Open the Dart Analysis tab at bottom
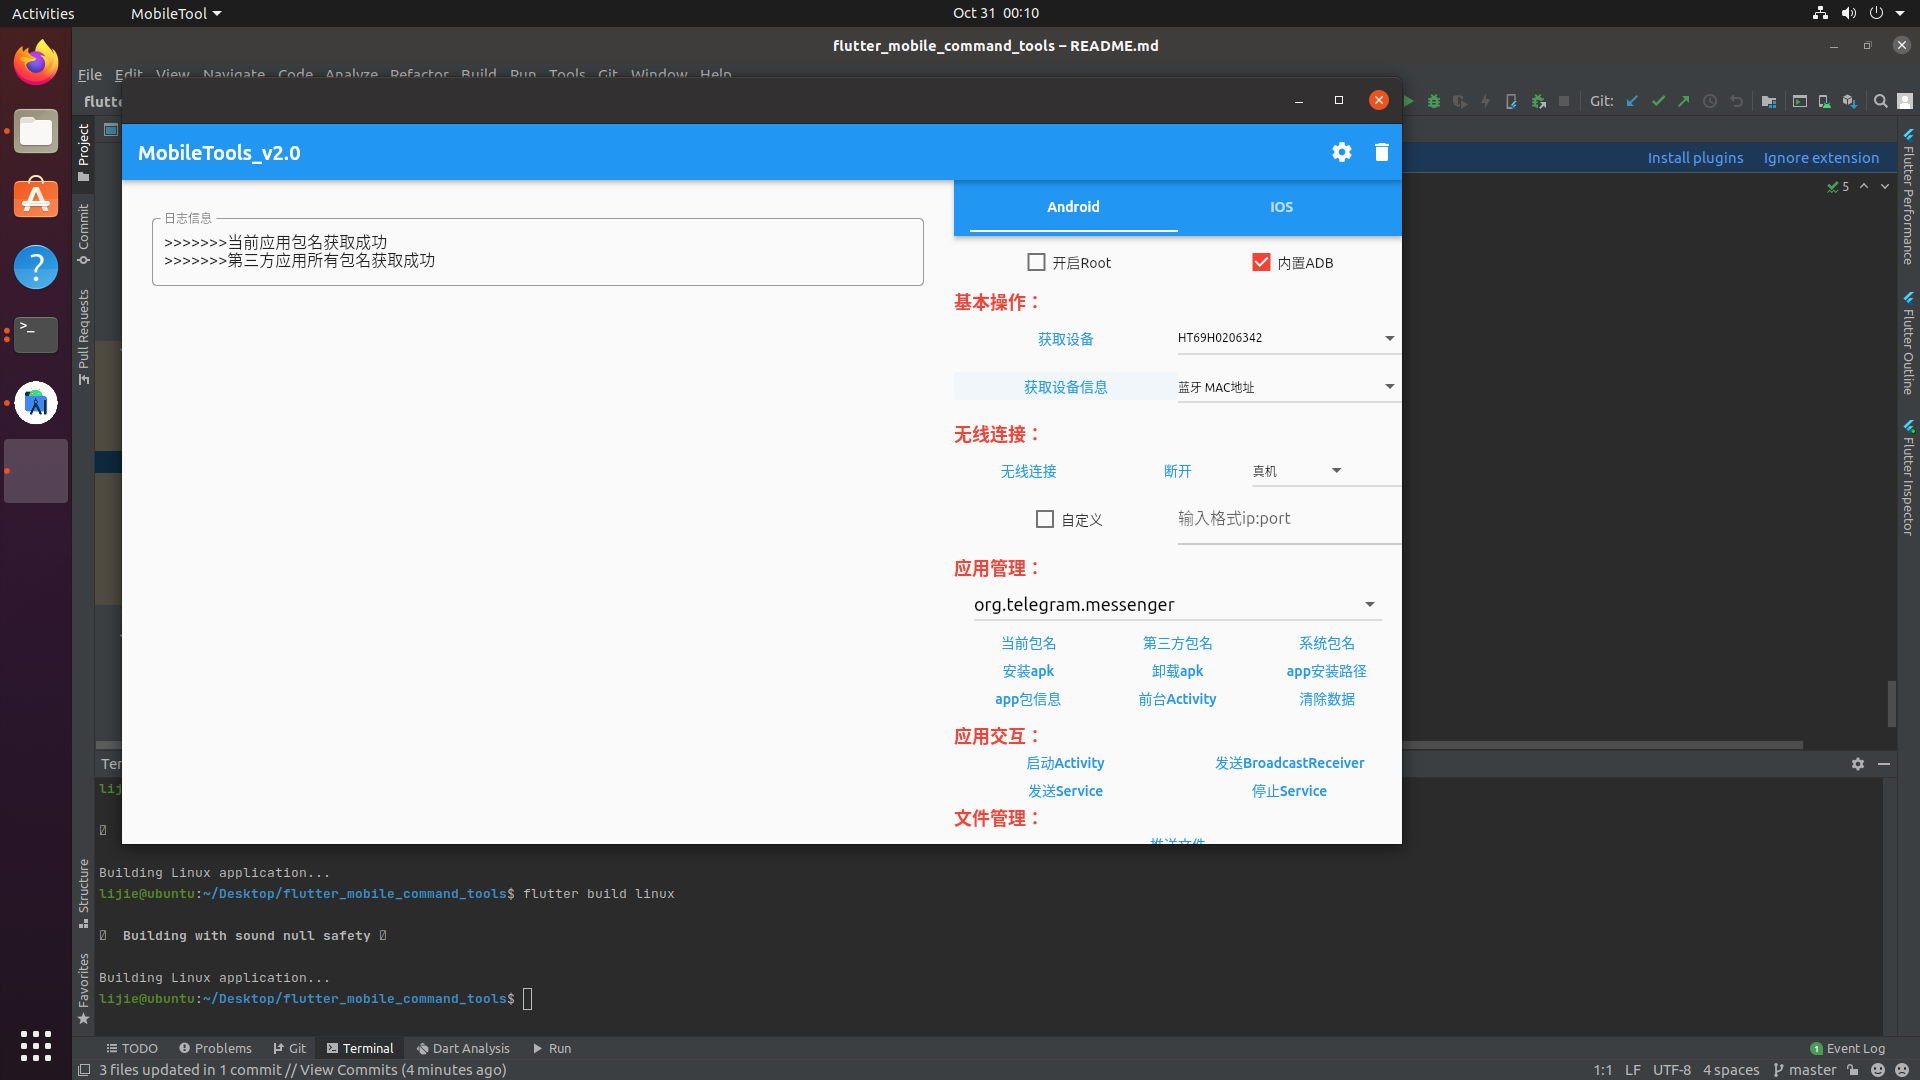The width and height of the screenshot is (1920, 1080). [x=463, y=1047]
